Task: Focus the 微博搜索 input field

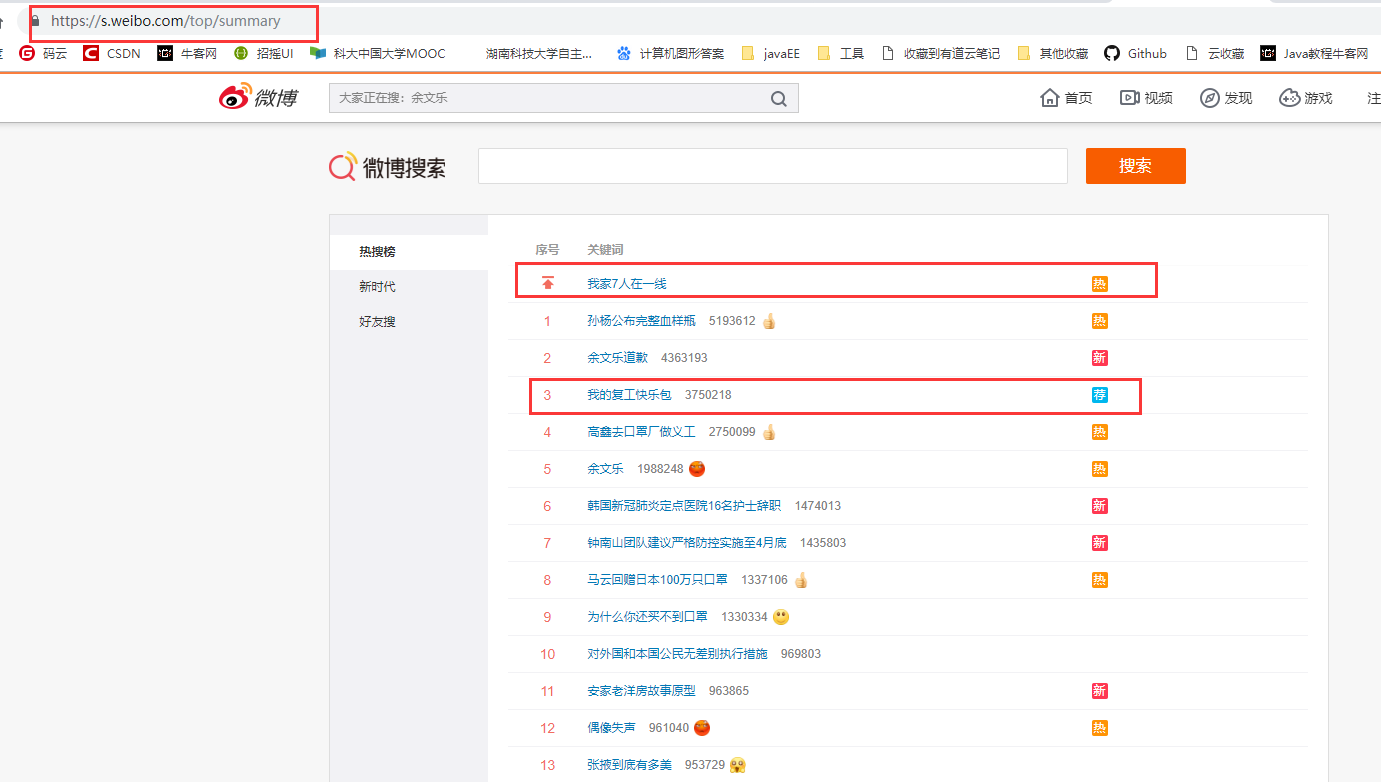Action: click(773, 166)
